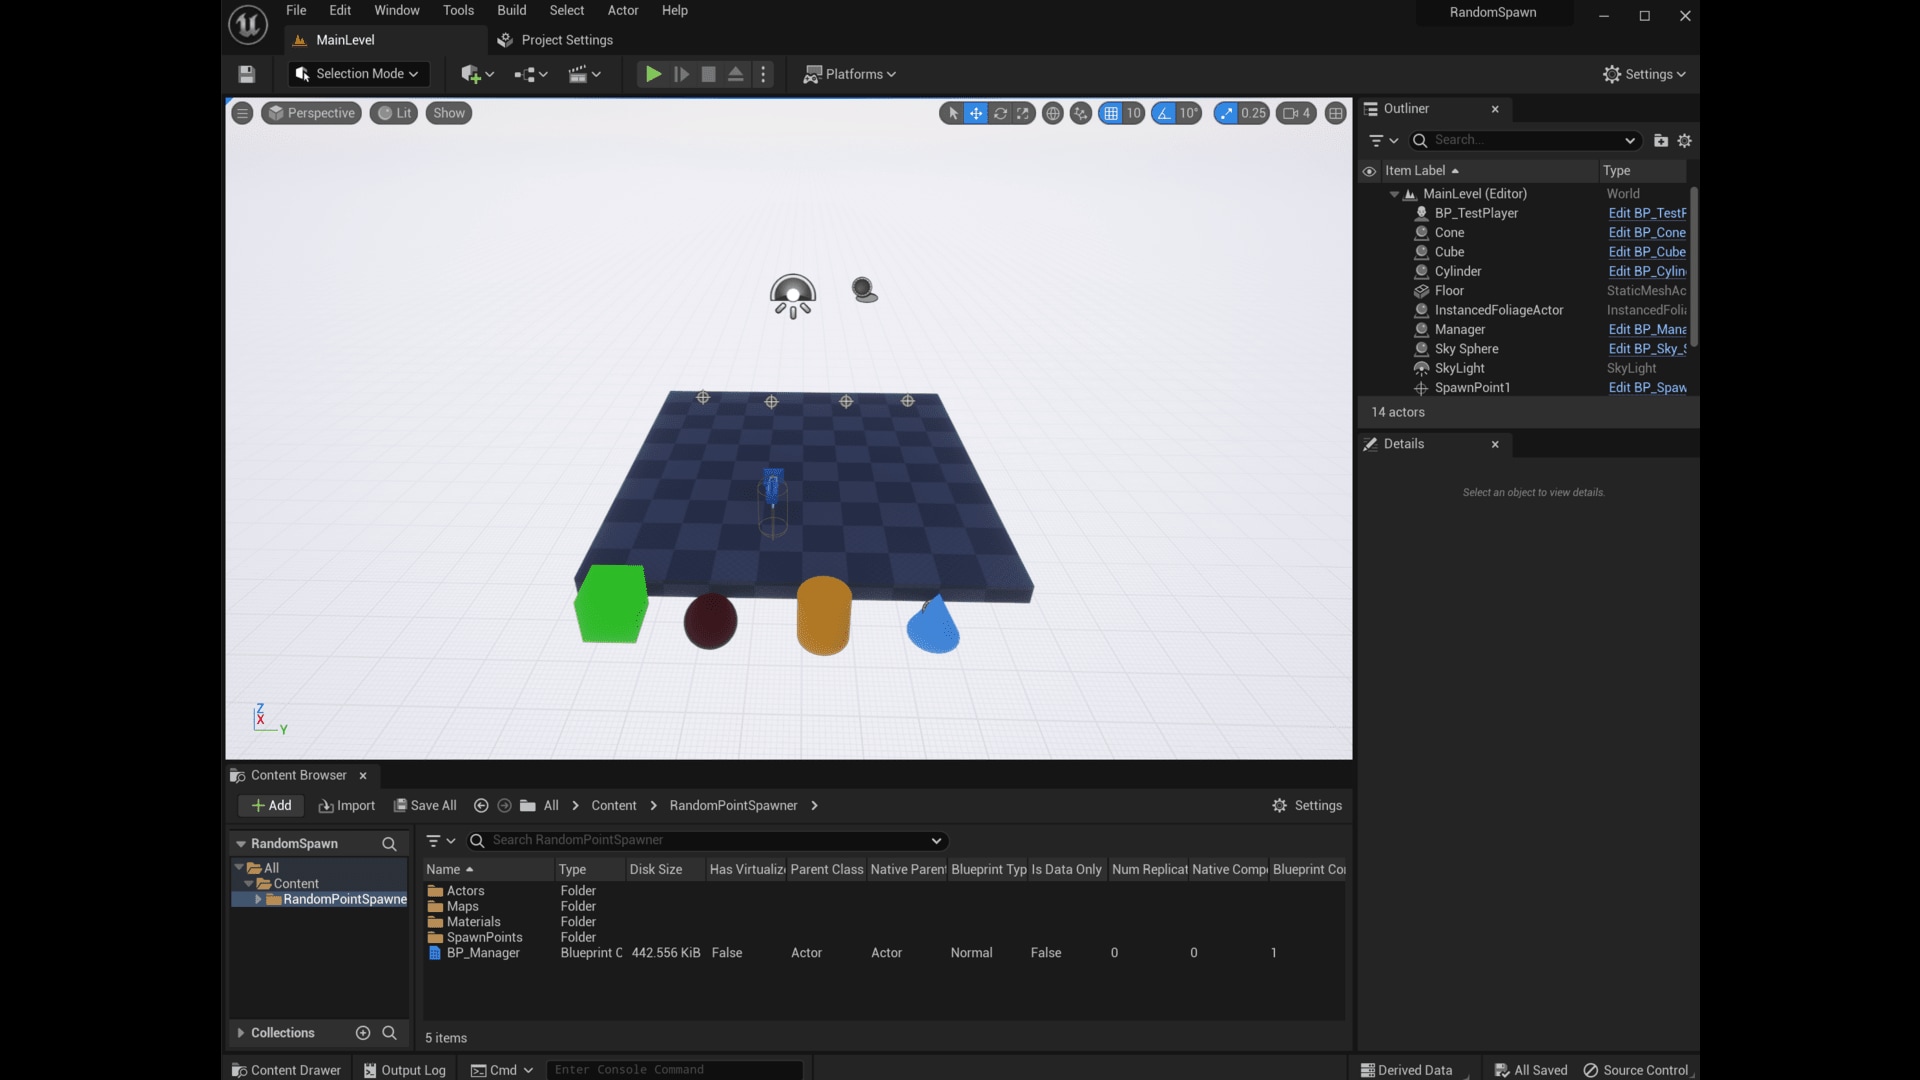Image resolution: width=1920 pixels, height=1080 pixels.
Task: Toggle world/local coordinate system globe icon
Action: pyautogui.click(x=1053, y=113)
